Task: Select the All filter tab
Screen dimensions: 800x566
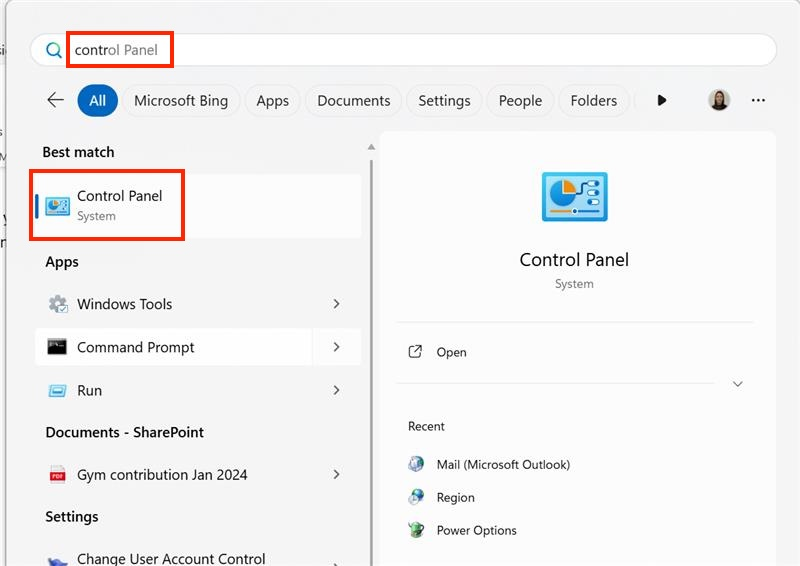Action: coord(97,101)
